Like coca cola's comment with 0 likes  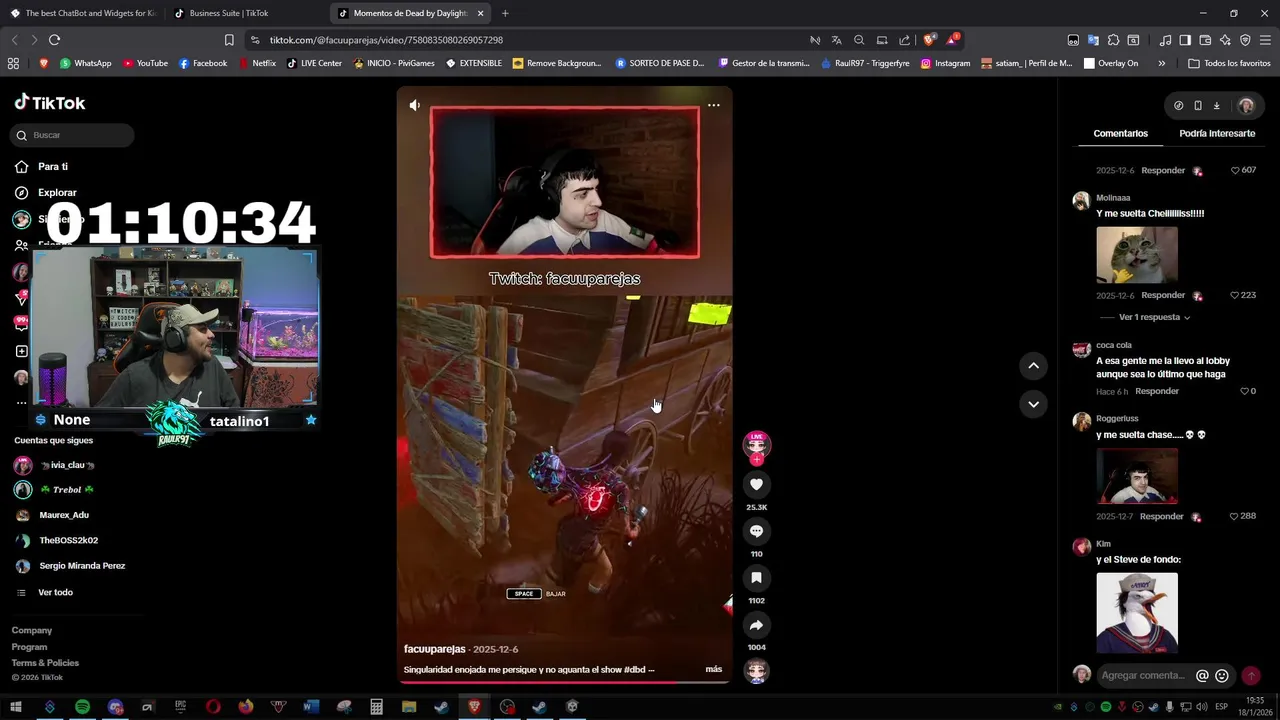pyautogui.click(x=1247, y=391)
